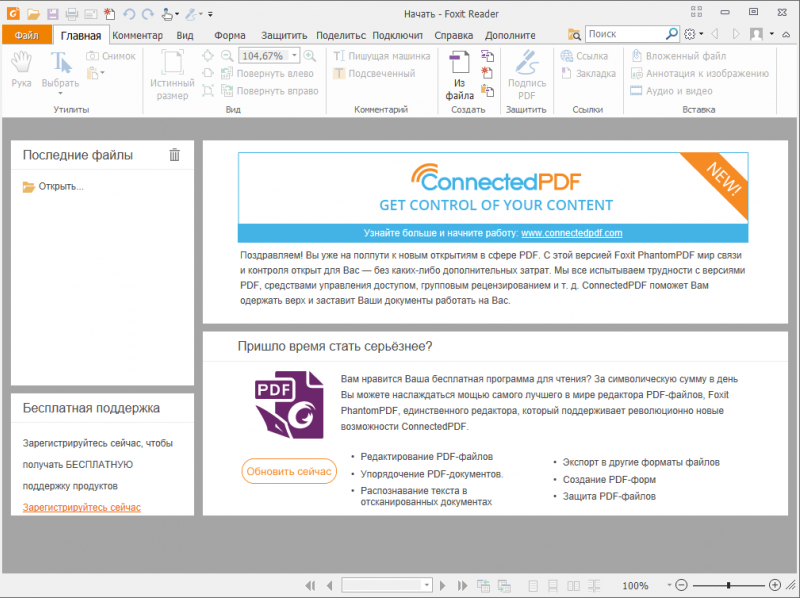Click the zoom slider handle in status bar

click(x=729, y=585)
